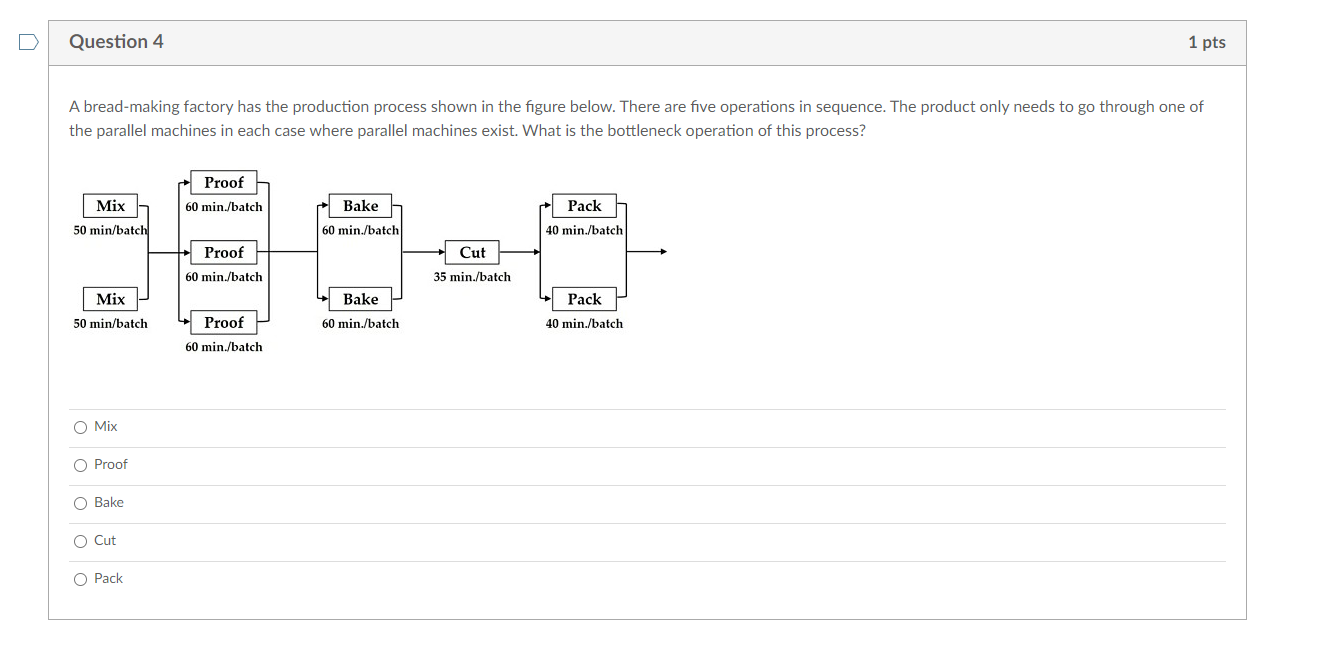The height and width of the screenshot is (647, 1343).
Task: Click the bottom Pack box in the diagram
Action: tap(584, 299)
